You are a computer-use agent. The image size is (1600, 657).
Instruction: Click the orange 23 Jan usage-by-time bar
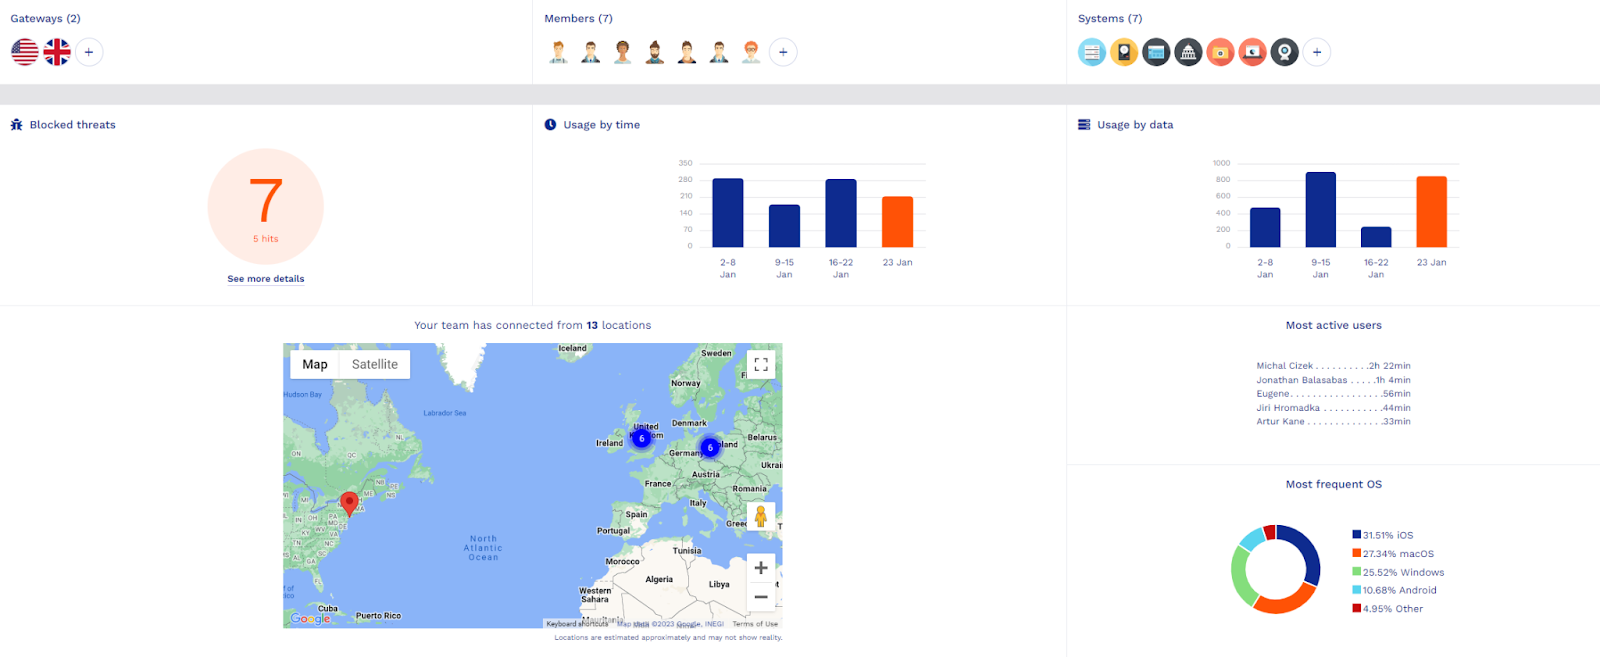(x=897, y=222)
